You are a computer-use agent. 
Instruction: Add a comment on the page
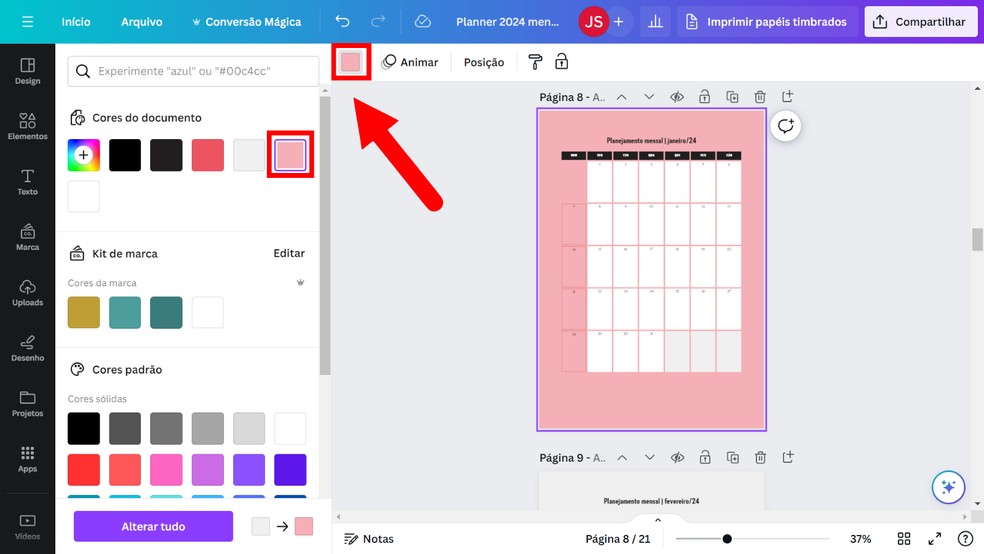coord(786,126)
